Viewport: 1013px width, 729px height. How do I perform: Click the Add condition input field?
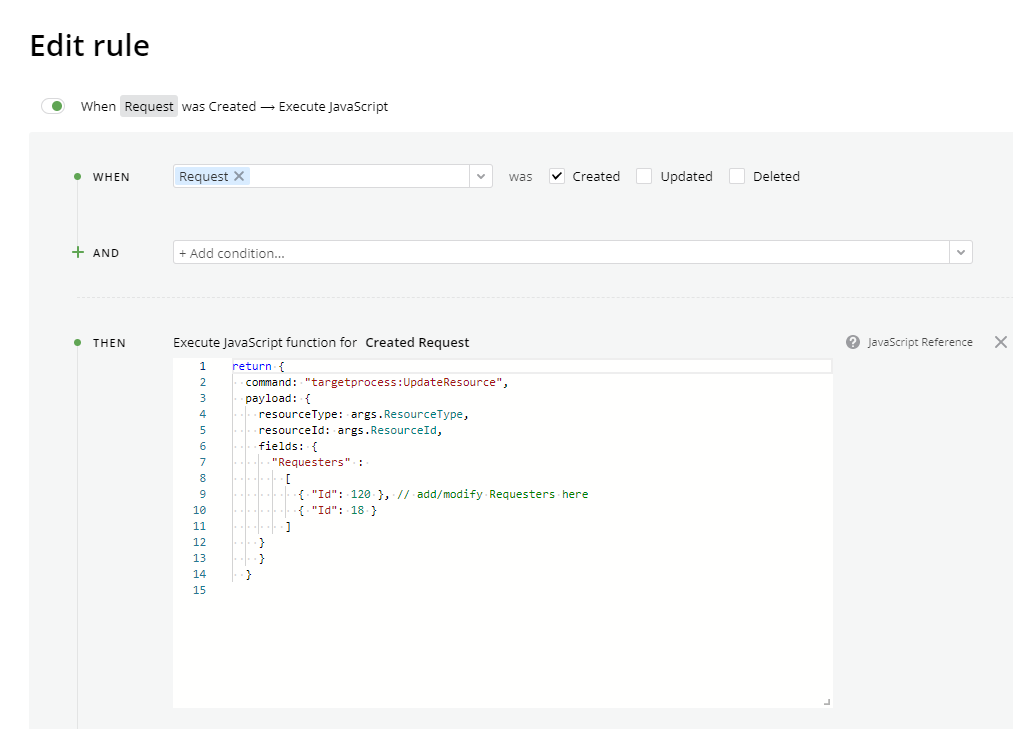(560, 253)
